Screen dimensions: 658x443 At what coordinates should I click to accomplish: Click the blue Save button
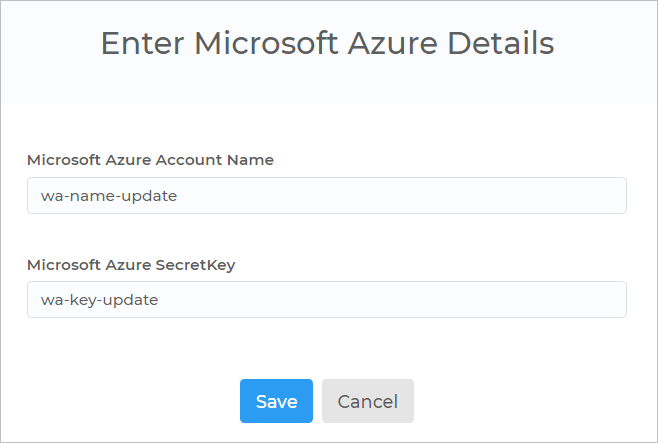pos(276,401)
